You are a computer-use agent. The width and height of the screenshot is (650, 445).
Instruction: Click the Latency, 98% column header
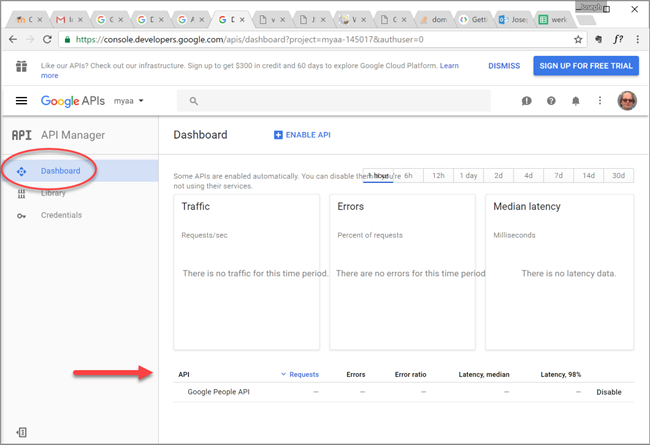560,374
